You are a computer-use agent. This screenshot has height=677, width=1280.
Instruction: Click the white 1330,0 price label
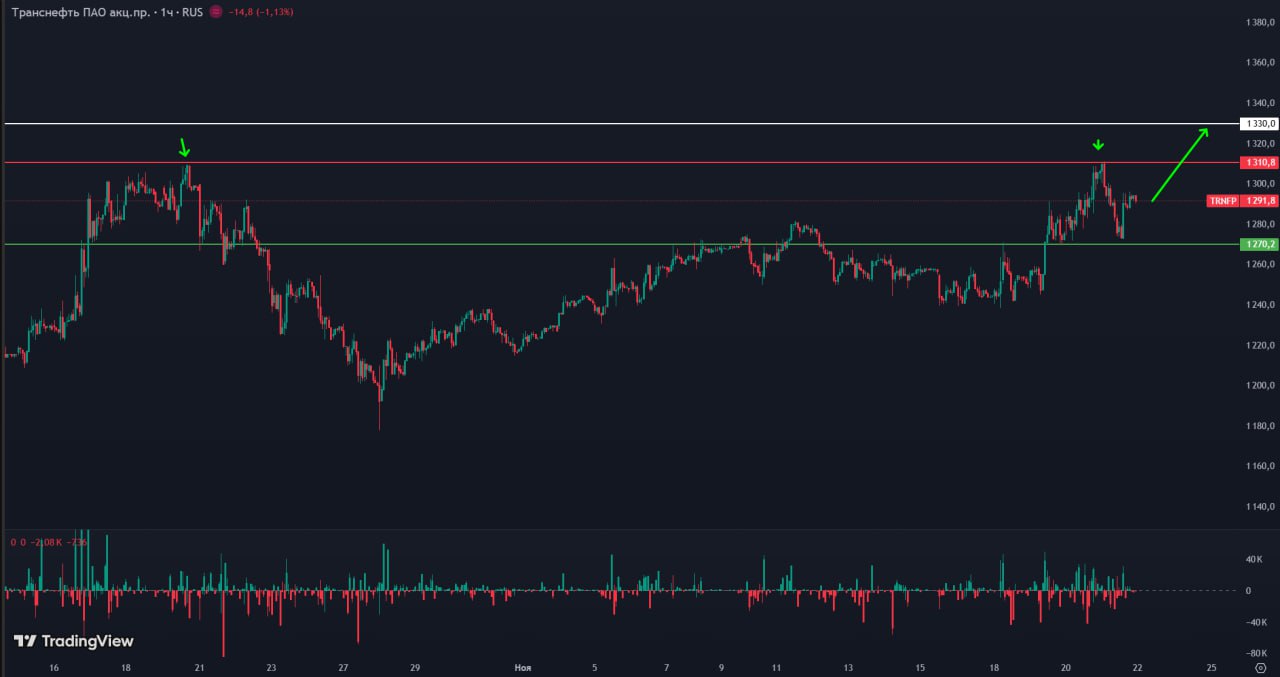pos(1259,124)
